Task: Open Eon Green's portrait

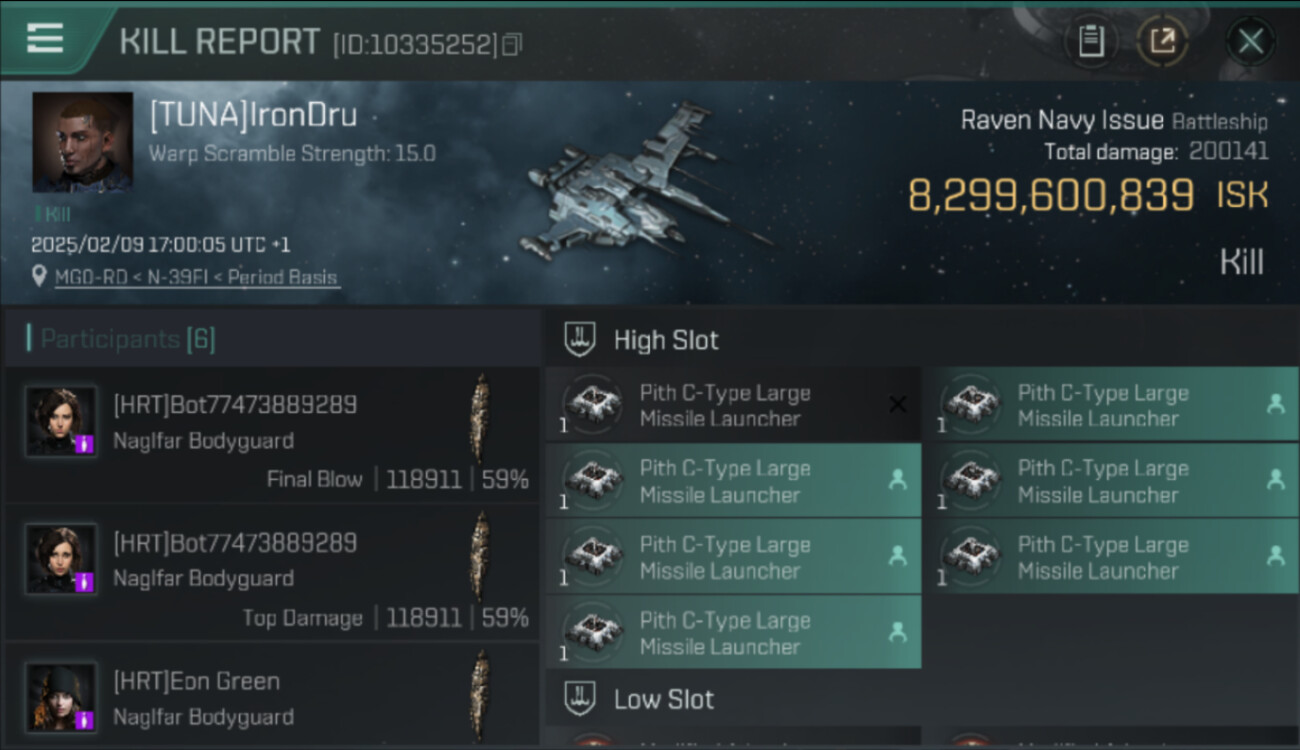Action: click(61, 697)
